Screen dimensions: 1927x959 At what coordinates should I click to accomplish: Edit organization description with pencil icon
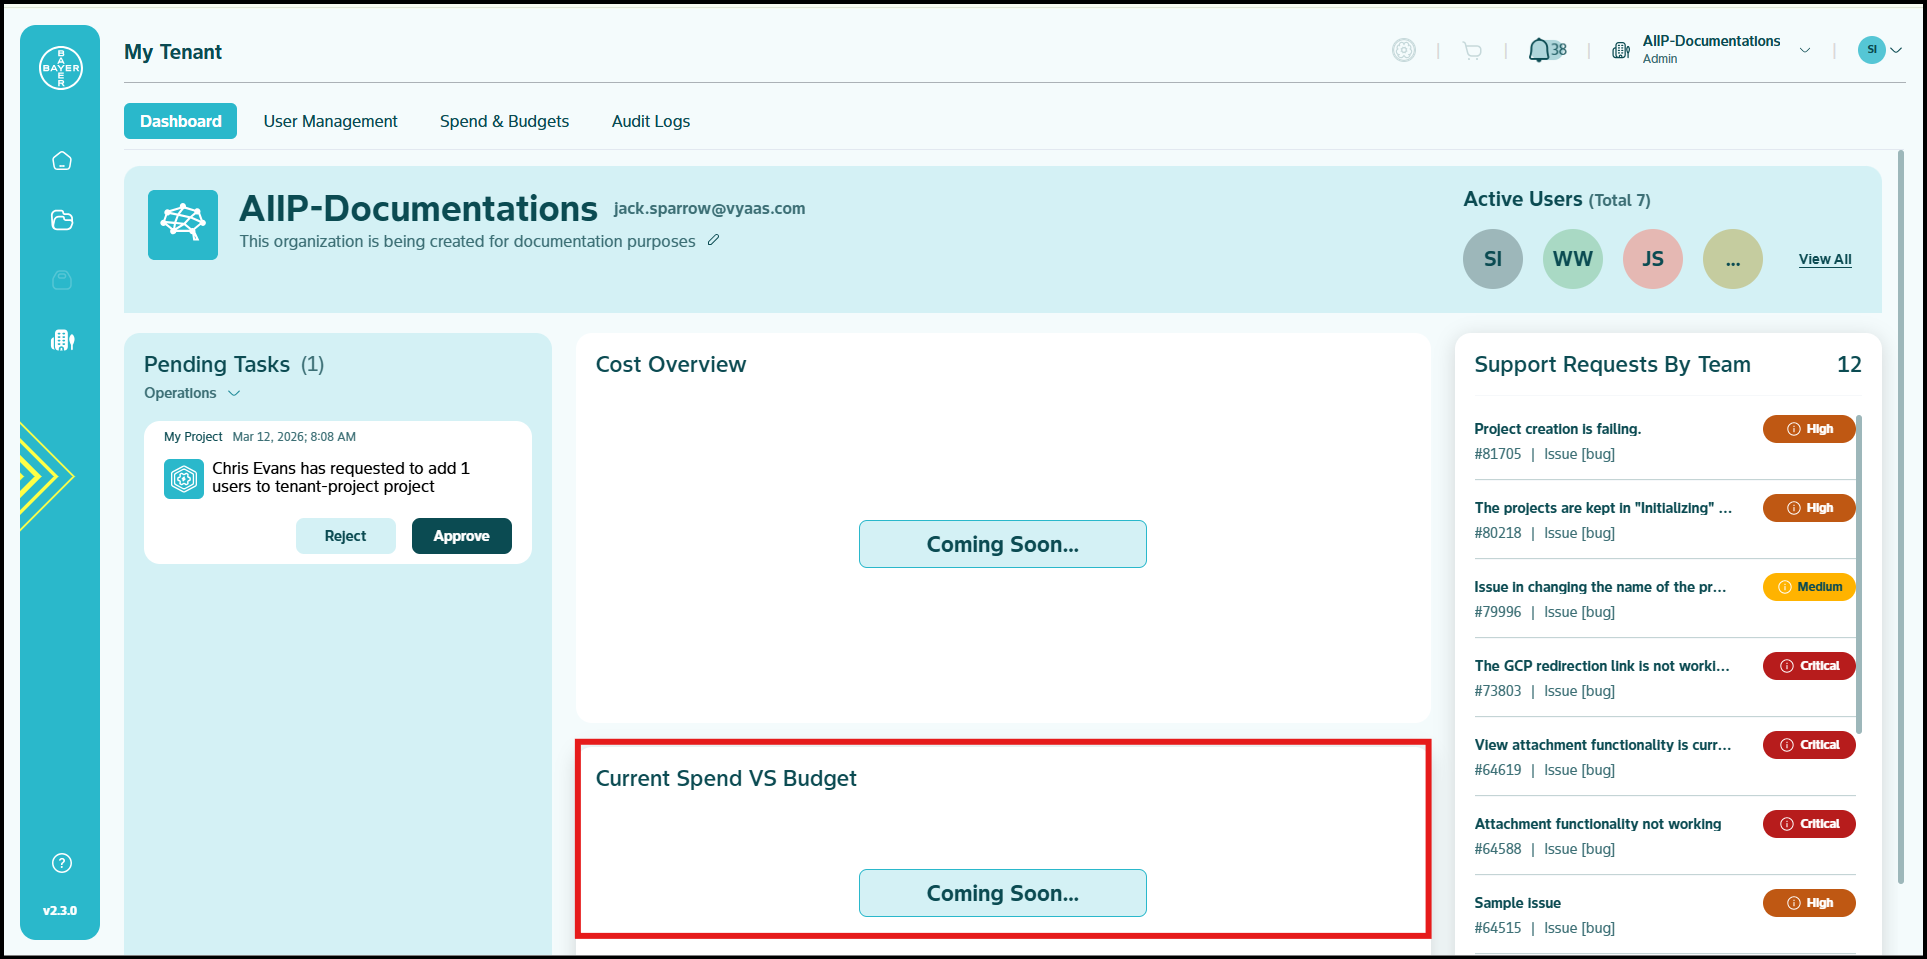click(713, 240)
